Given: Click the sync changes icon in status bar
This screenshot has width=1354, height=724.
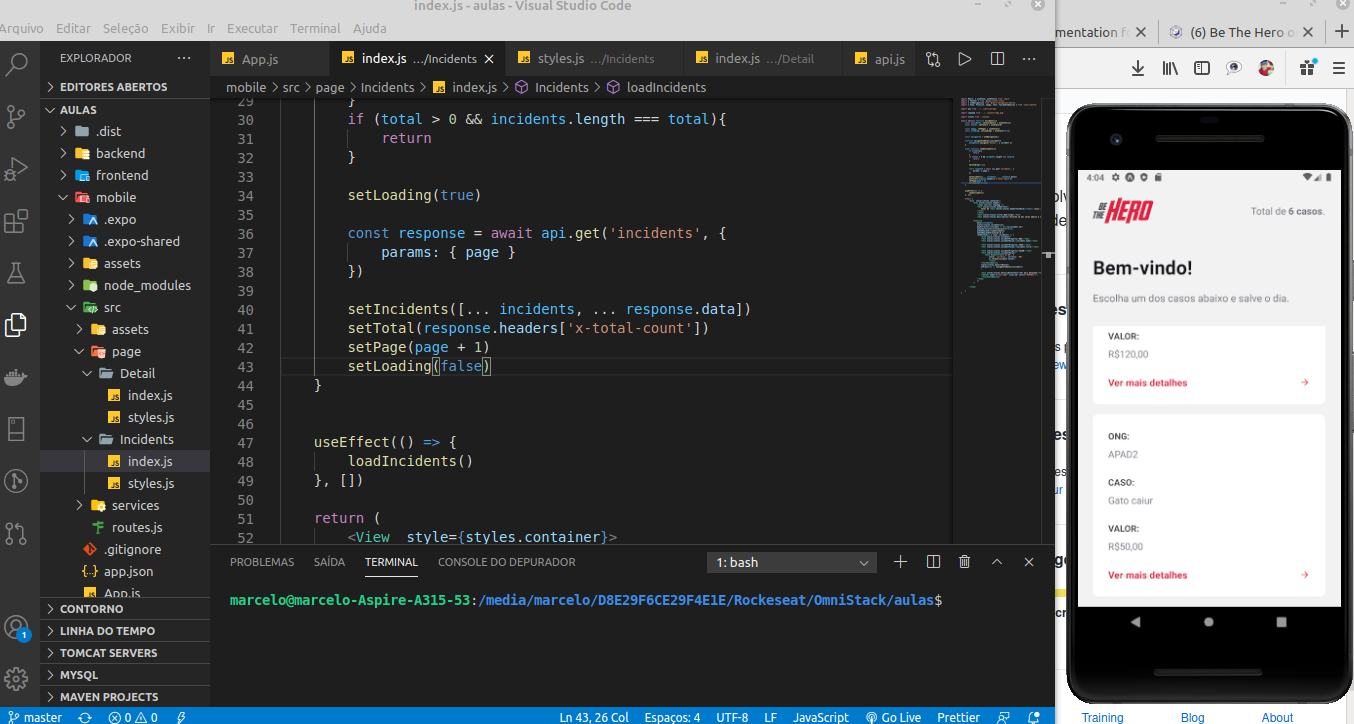Looking at the screenshot, I should pos(85,717).
